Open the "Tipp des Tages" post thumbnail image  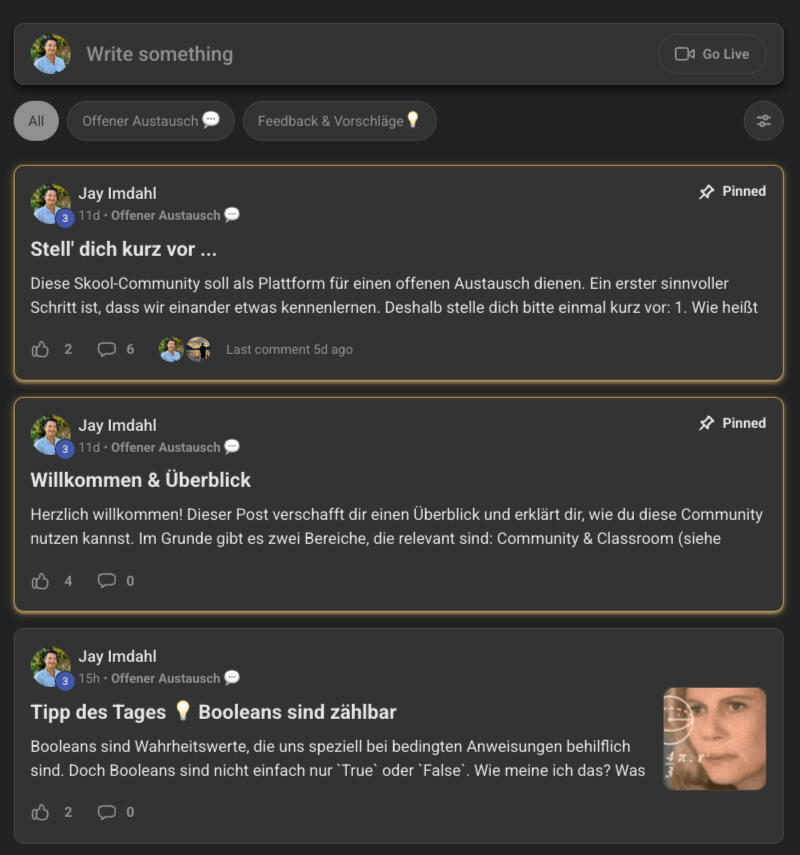click(x=714, y=738)
